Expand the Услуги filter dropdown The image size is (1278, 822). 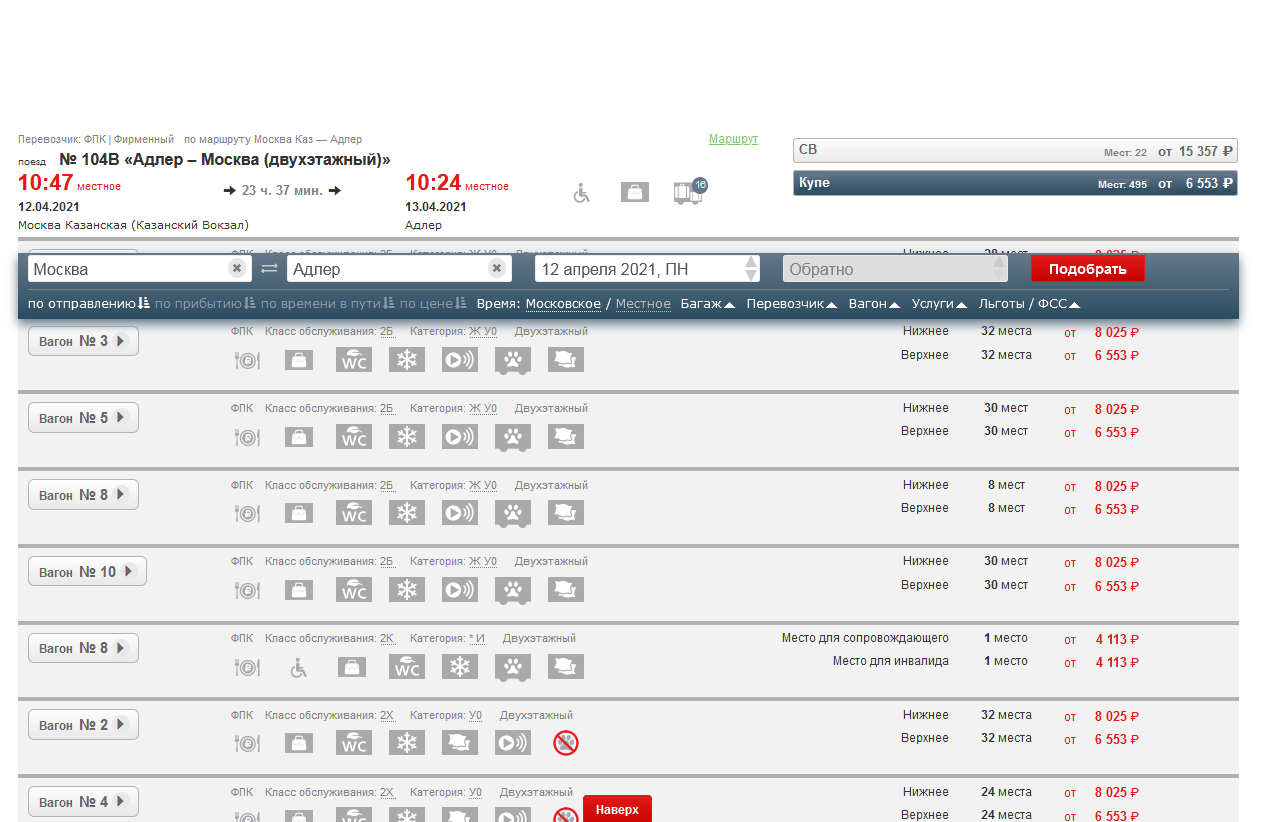click(x=939, y=304)
